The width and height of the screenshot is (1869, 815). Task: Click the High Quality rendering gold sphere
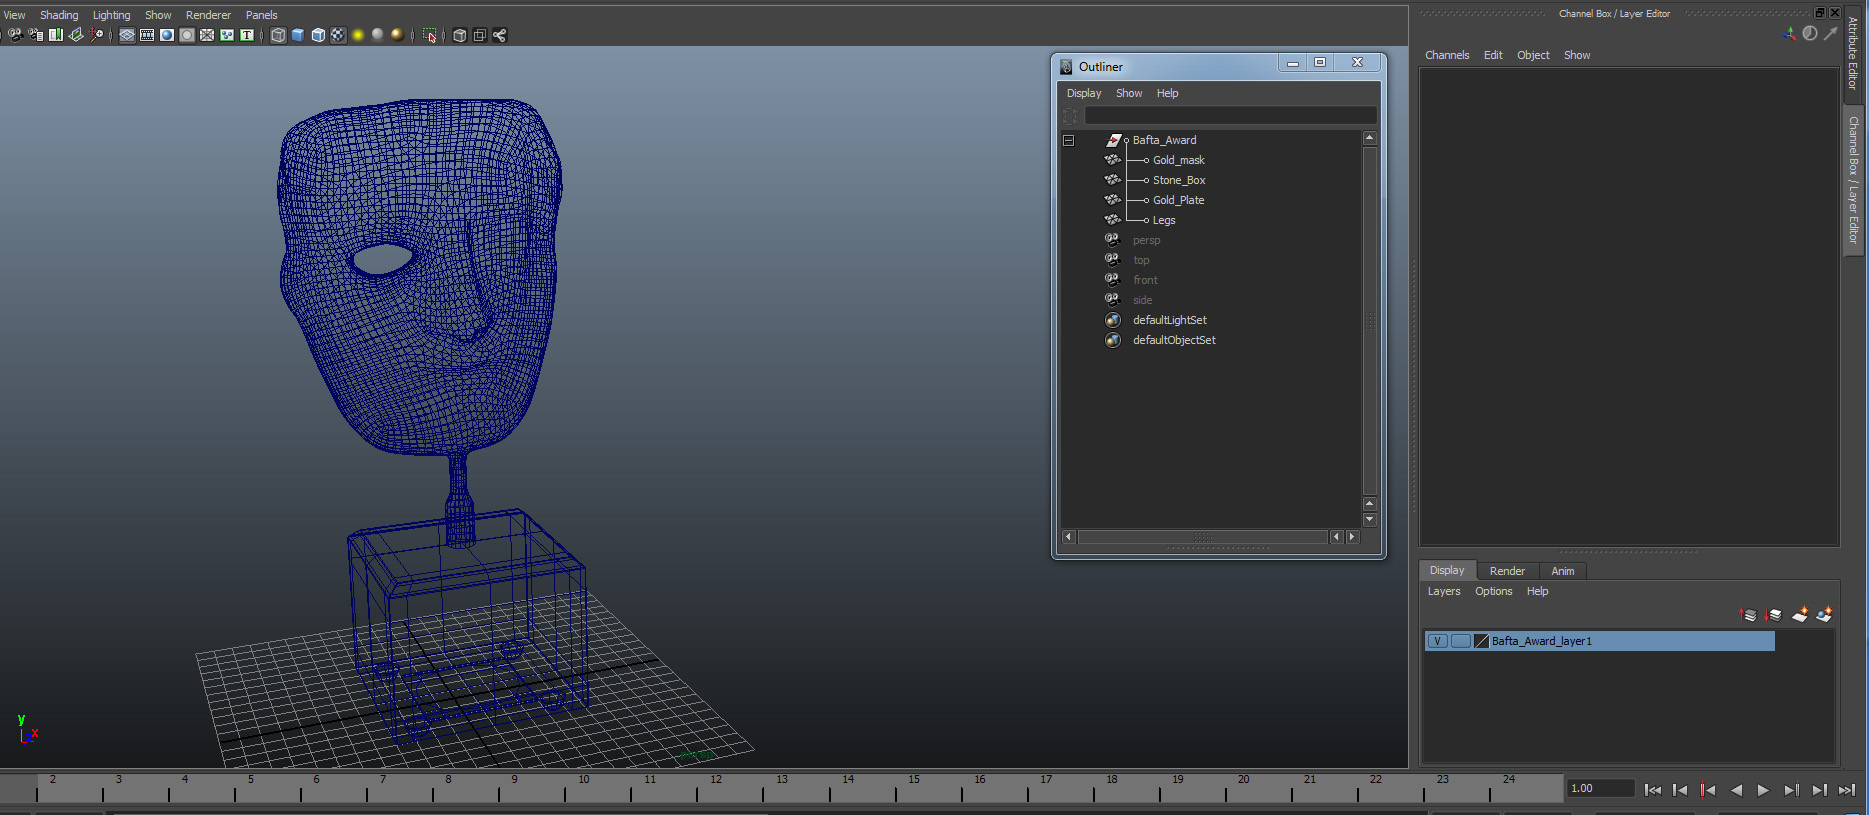[x=398, y=35]
